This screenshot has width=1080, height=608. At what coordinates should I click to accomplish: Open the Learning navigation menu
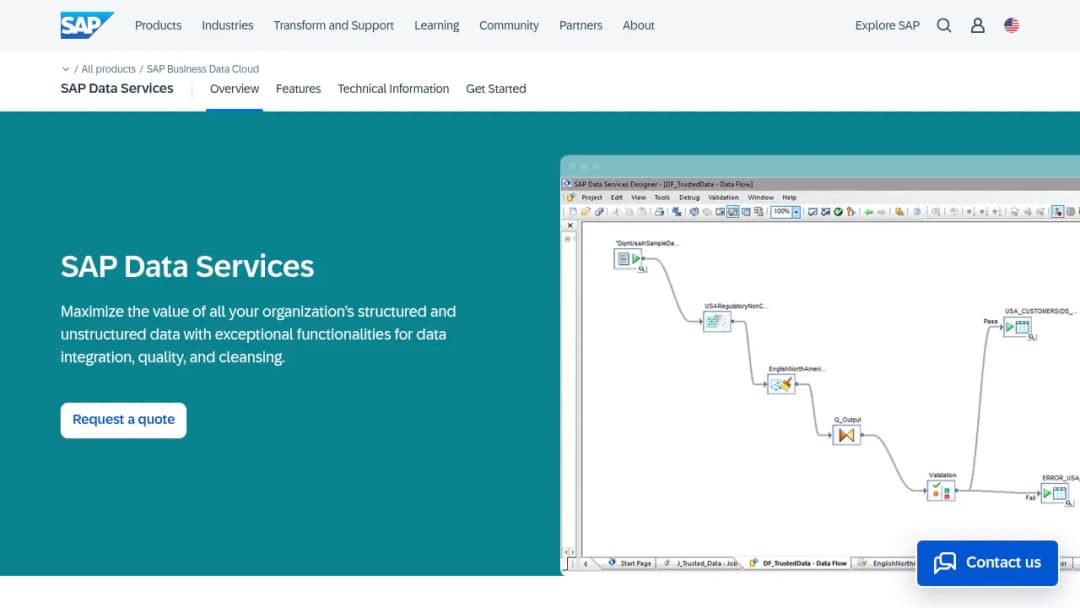point(437,25)
